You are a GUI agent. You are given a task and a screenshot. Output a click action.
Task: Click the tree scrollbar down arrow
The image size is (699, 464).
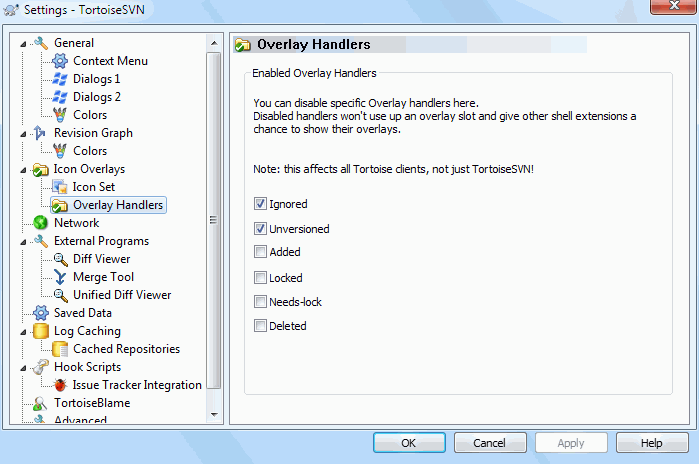(x=214, y=415)
